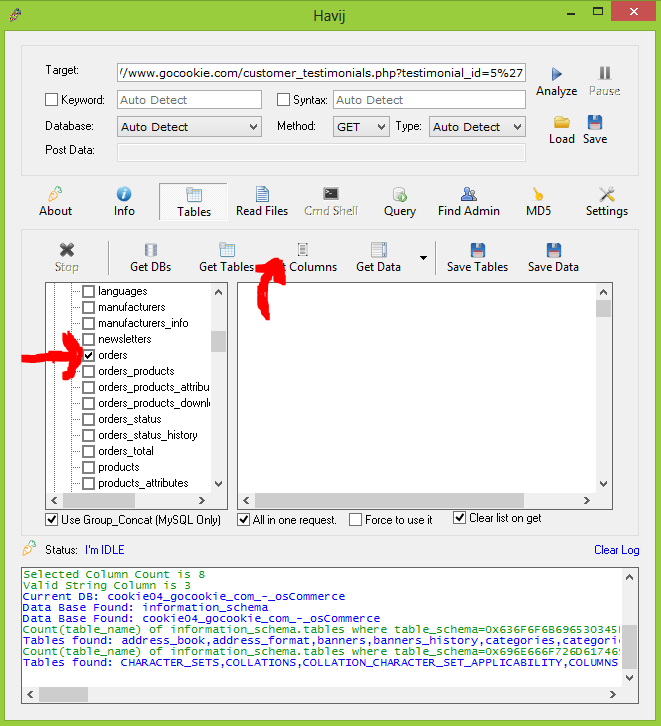Select the orders_status tree item

tap(130, 419)
